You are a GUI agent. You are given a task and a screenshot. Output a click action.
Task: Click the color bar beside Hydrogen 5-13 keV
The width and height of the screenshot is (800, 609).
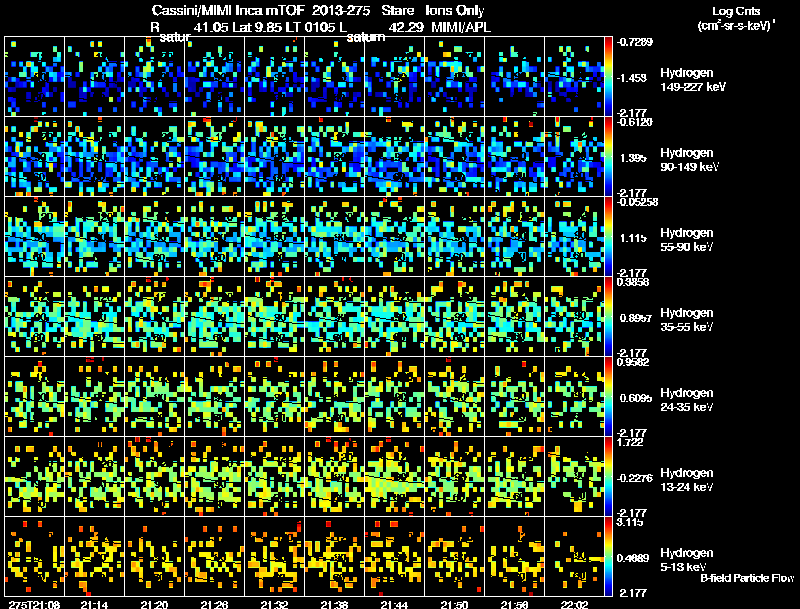[x=608, y=557]
